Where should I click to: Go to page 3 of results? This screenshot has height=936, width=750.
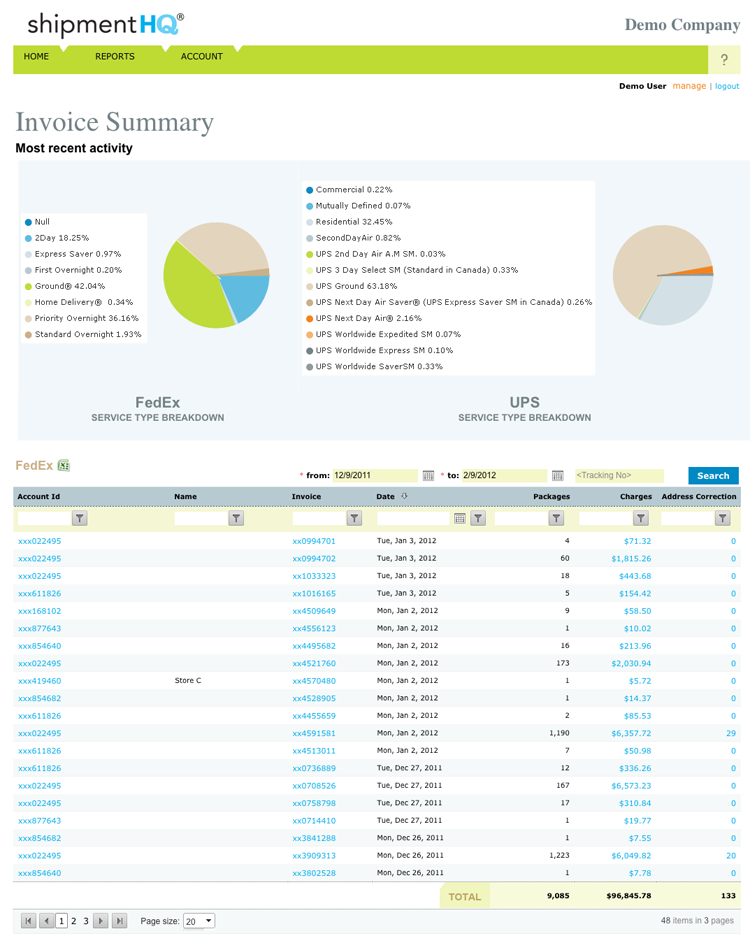86,921
